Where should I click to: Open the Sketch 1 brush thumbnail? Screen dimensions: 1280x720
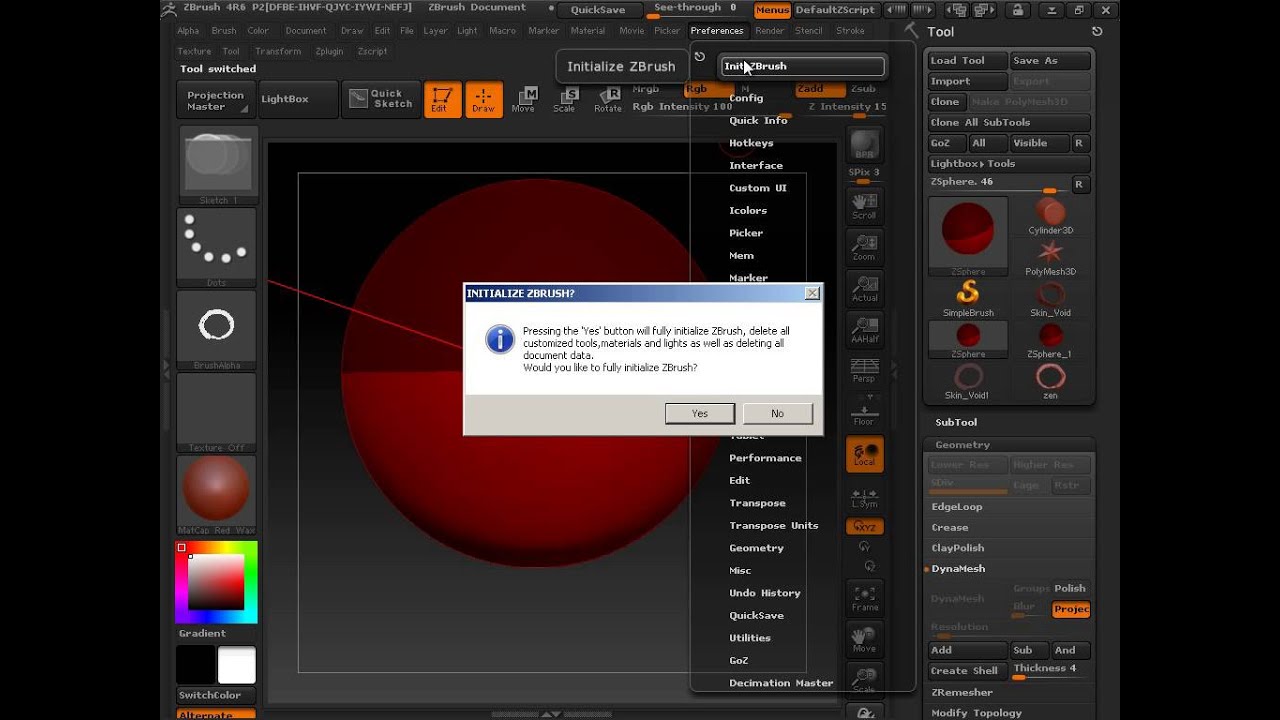[x=218, y=165]
